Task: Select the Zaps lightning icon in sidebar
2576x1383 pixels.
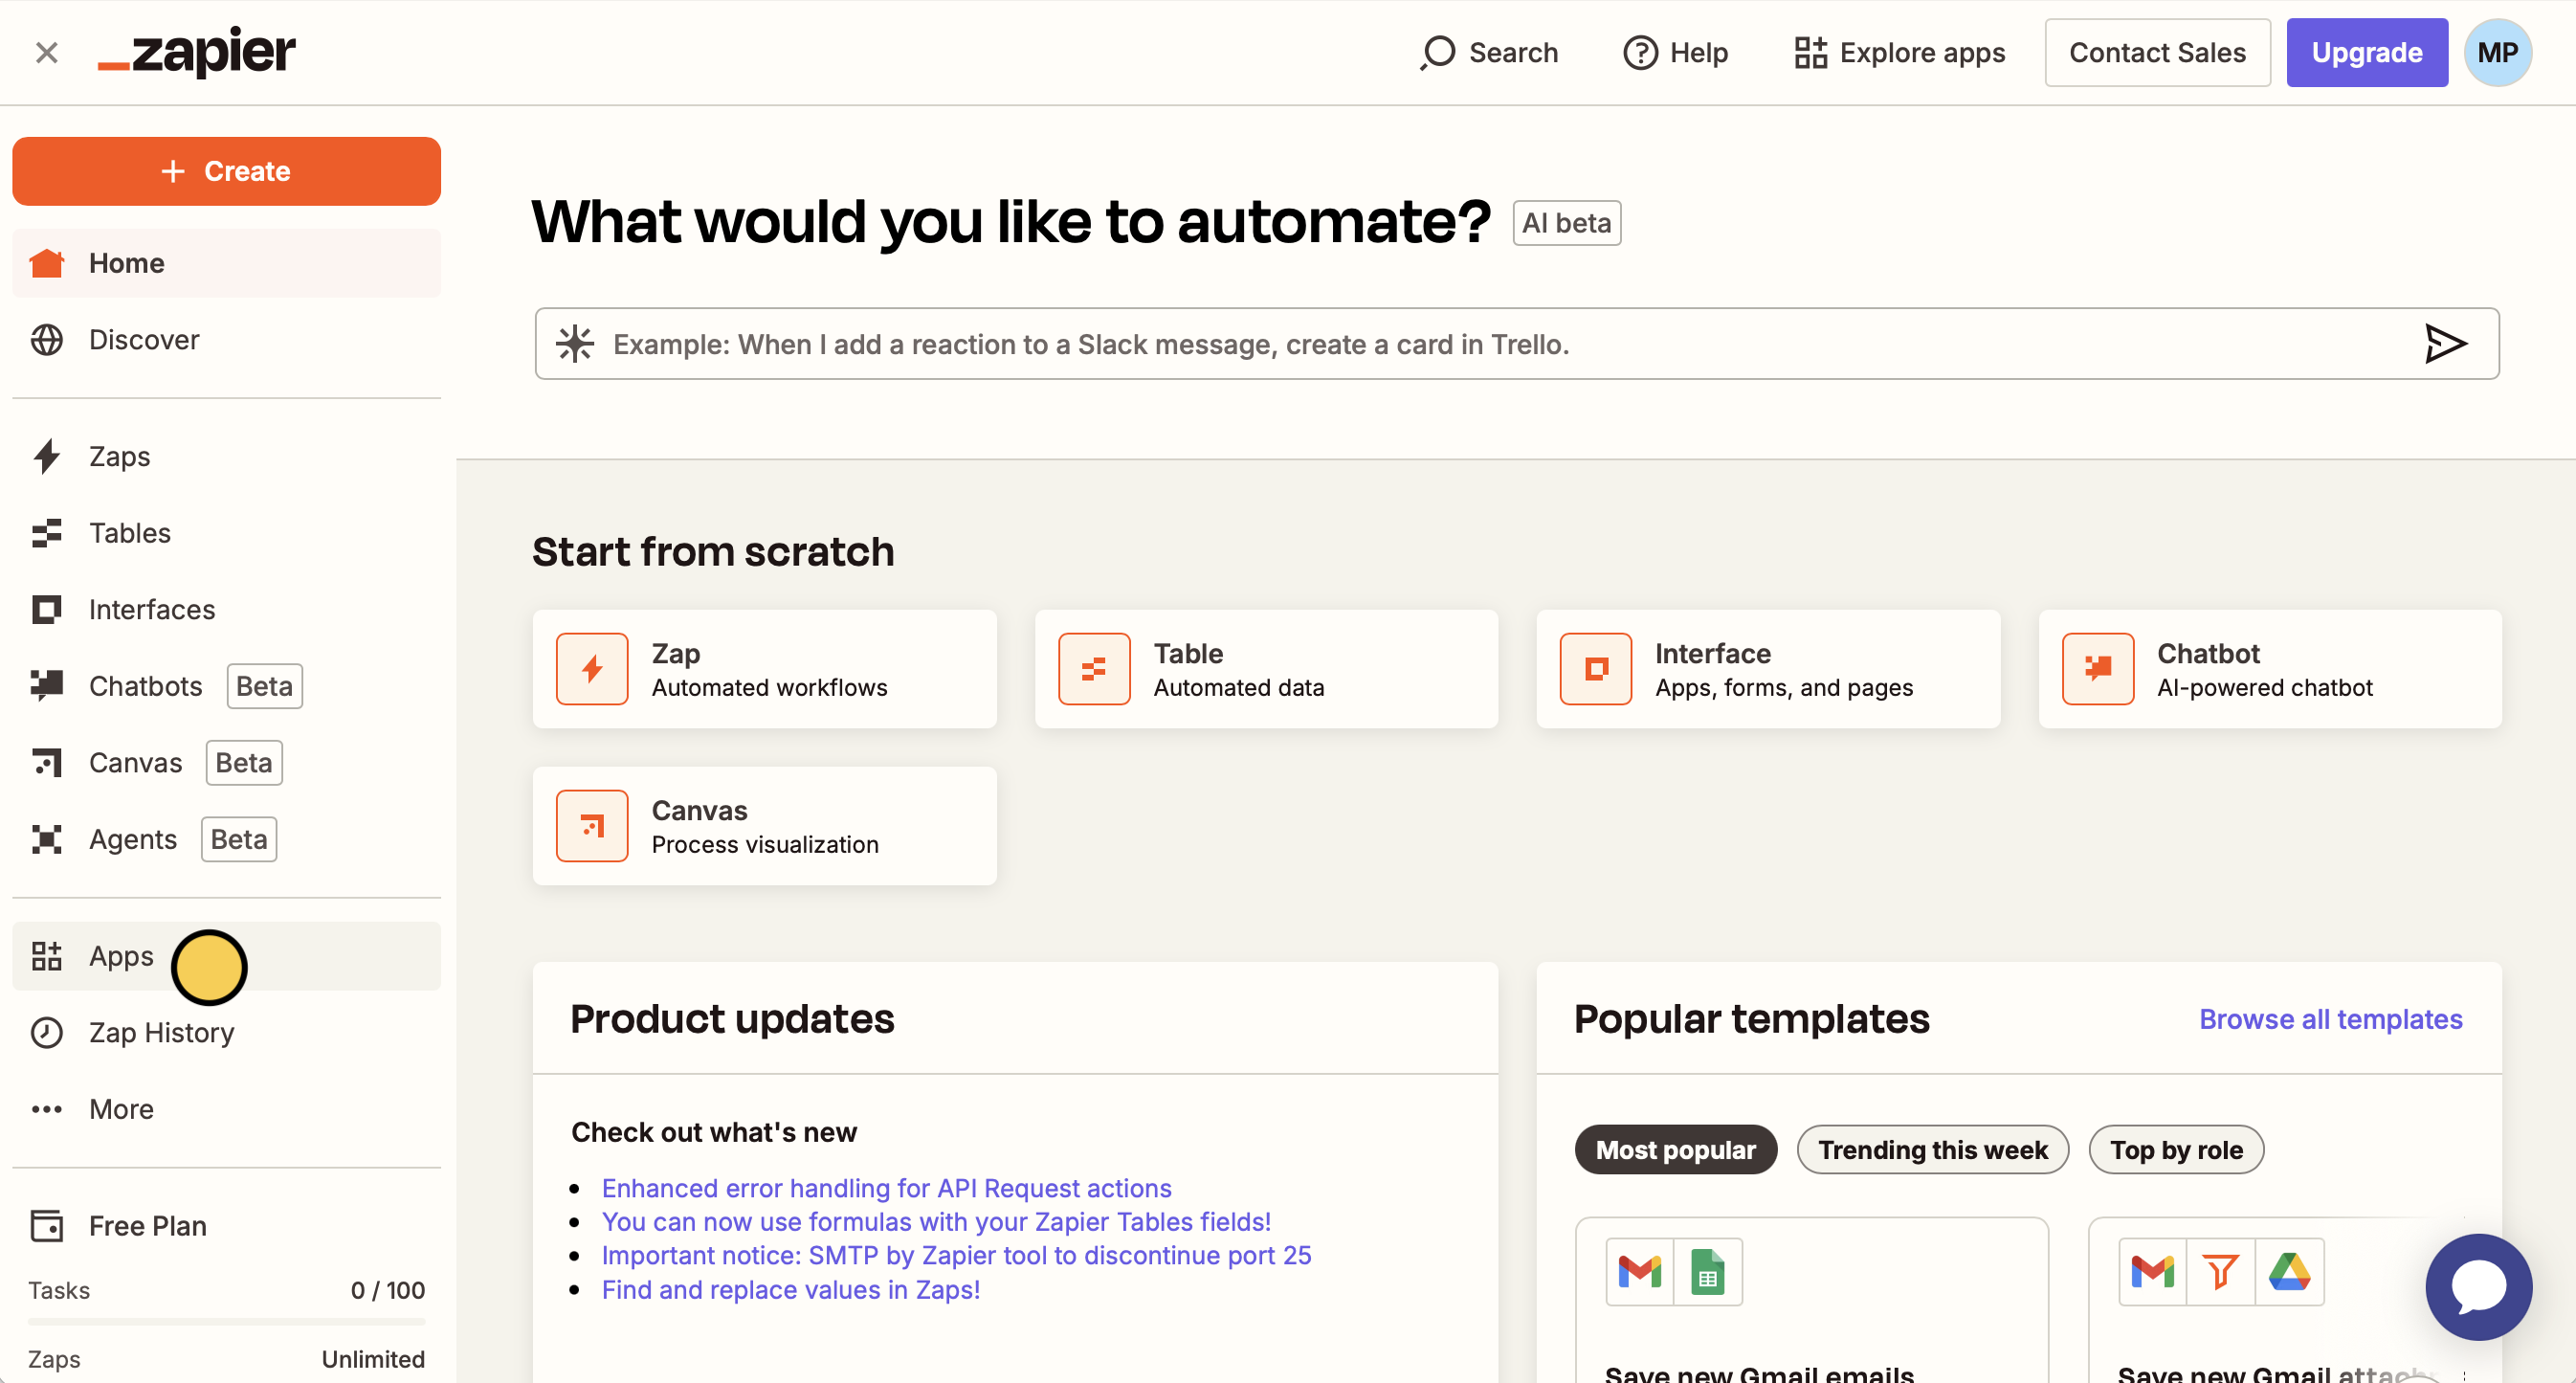Action: (x=47, y=456)
